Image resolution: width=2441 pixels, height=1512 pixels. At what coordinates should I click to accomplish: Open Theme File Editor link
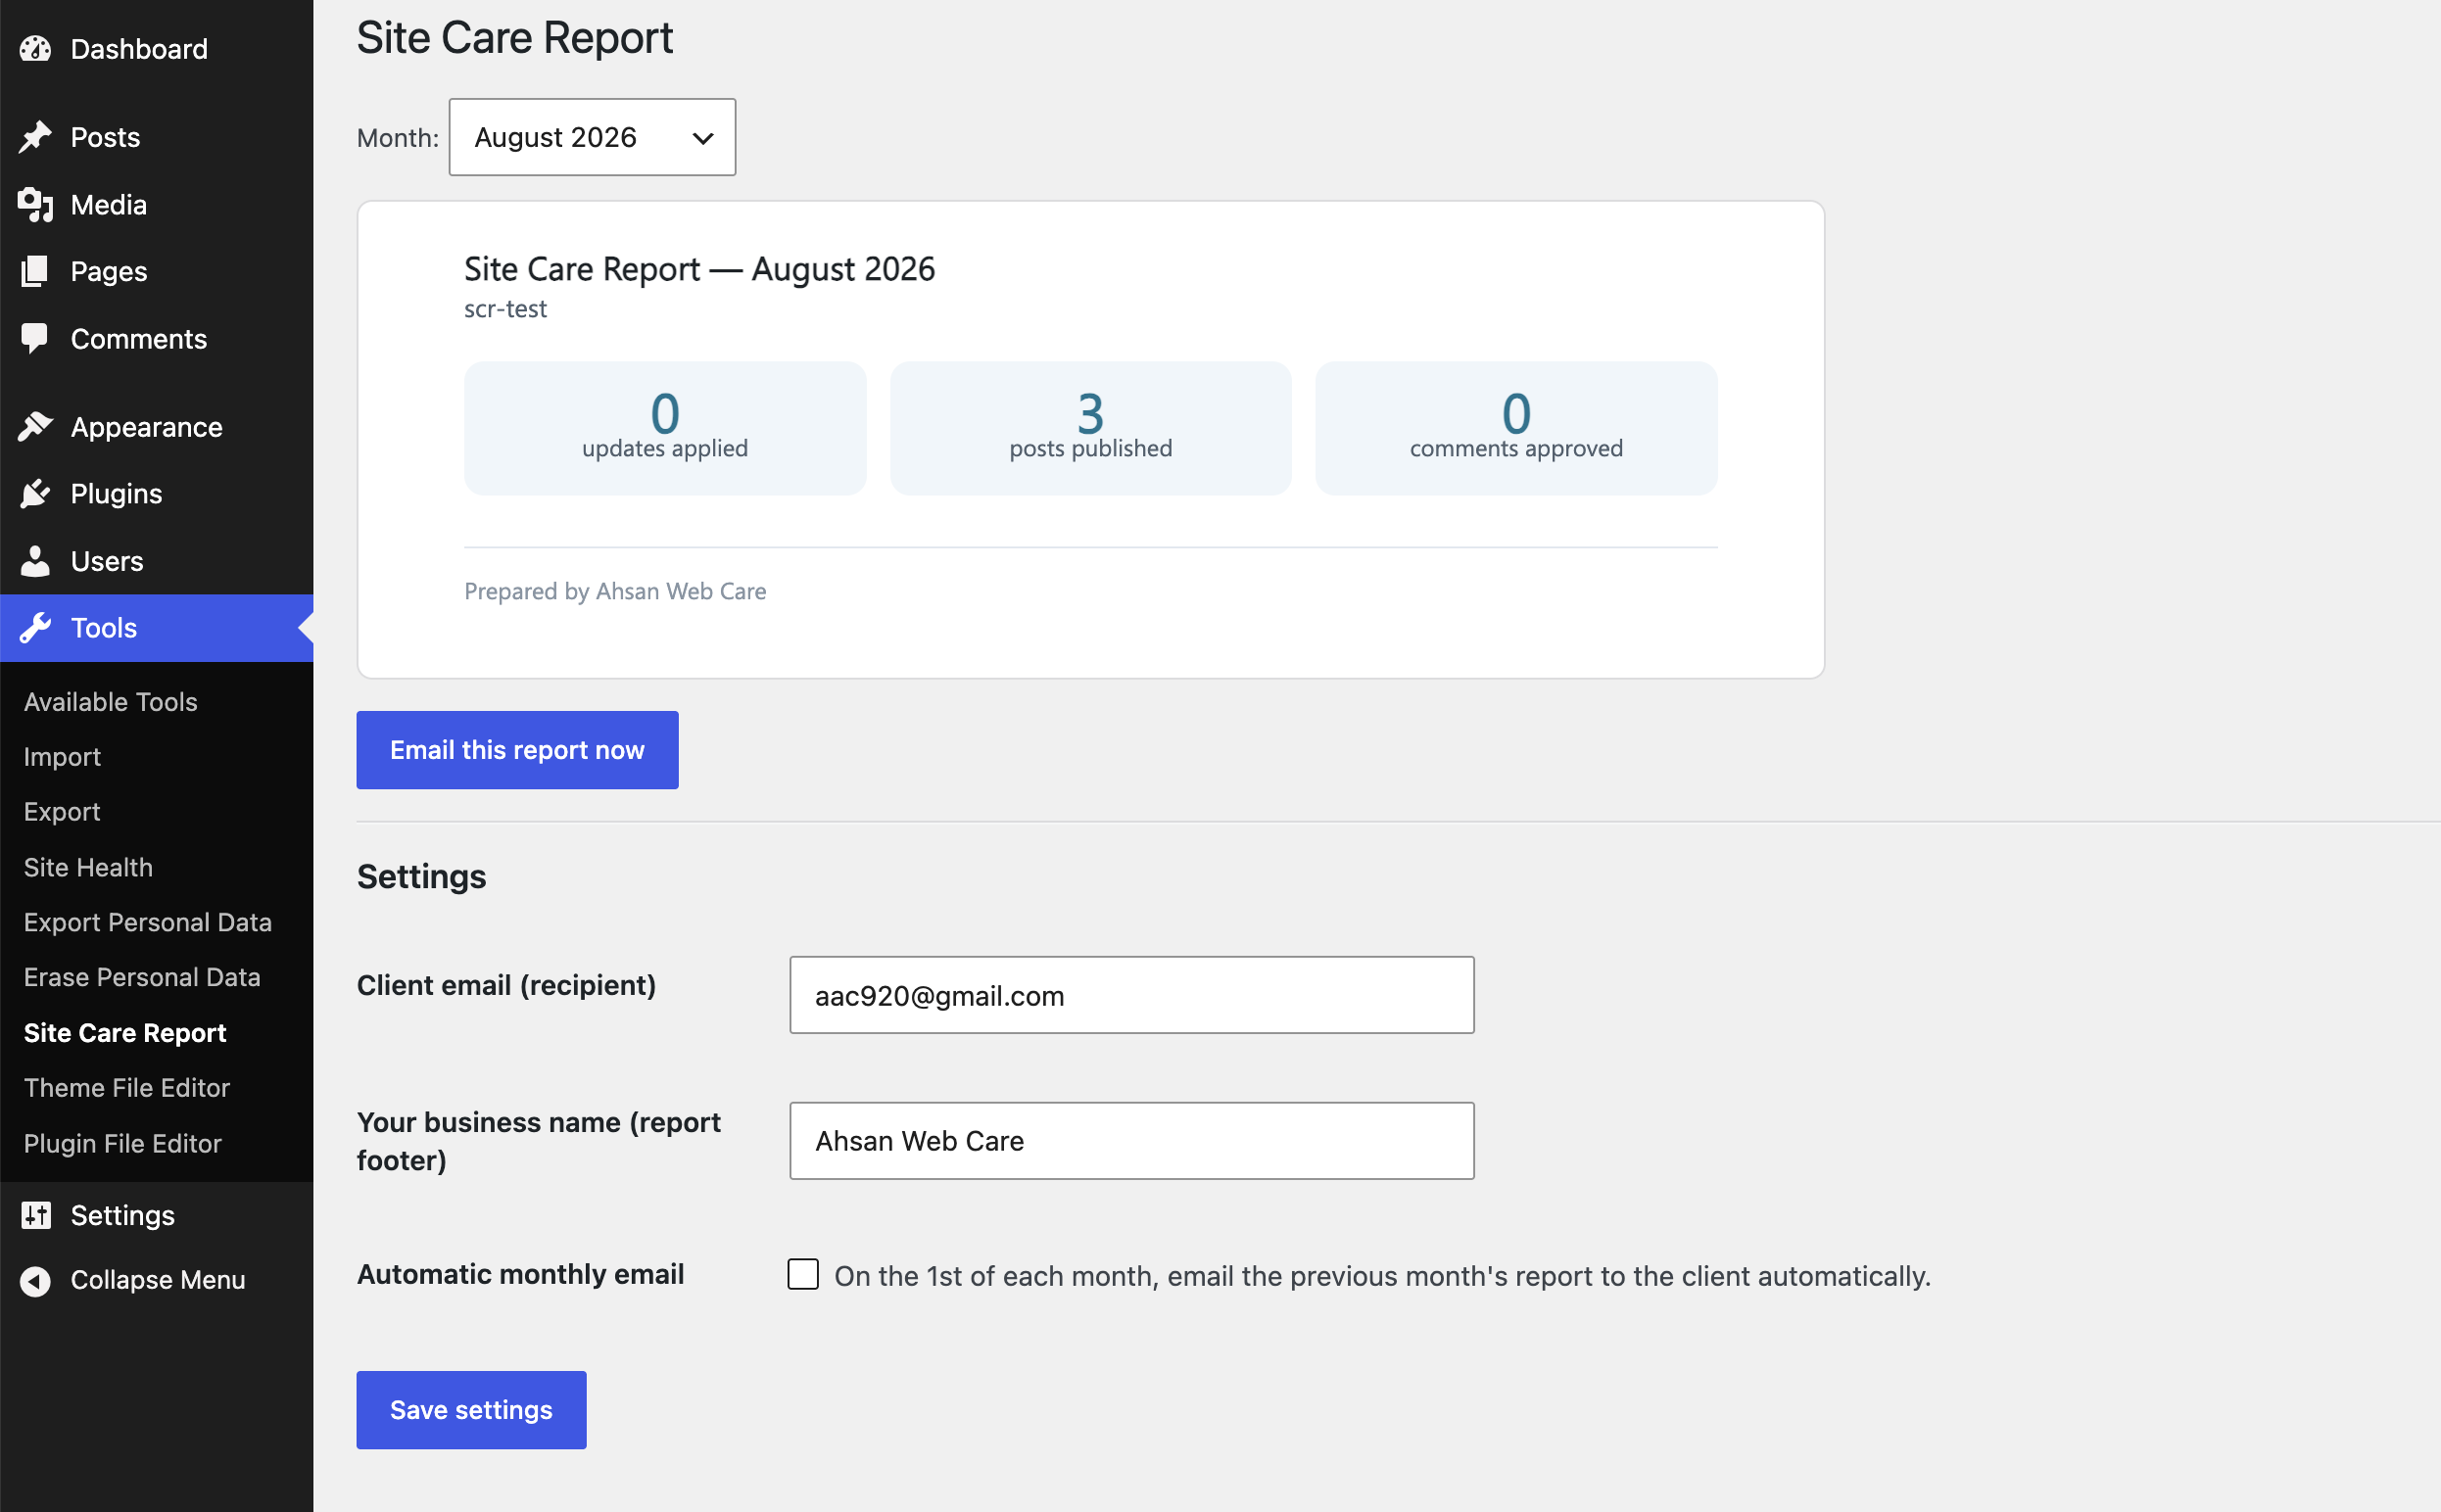(x=127, y=1088)
